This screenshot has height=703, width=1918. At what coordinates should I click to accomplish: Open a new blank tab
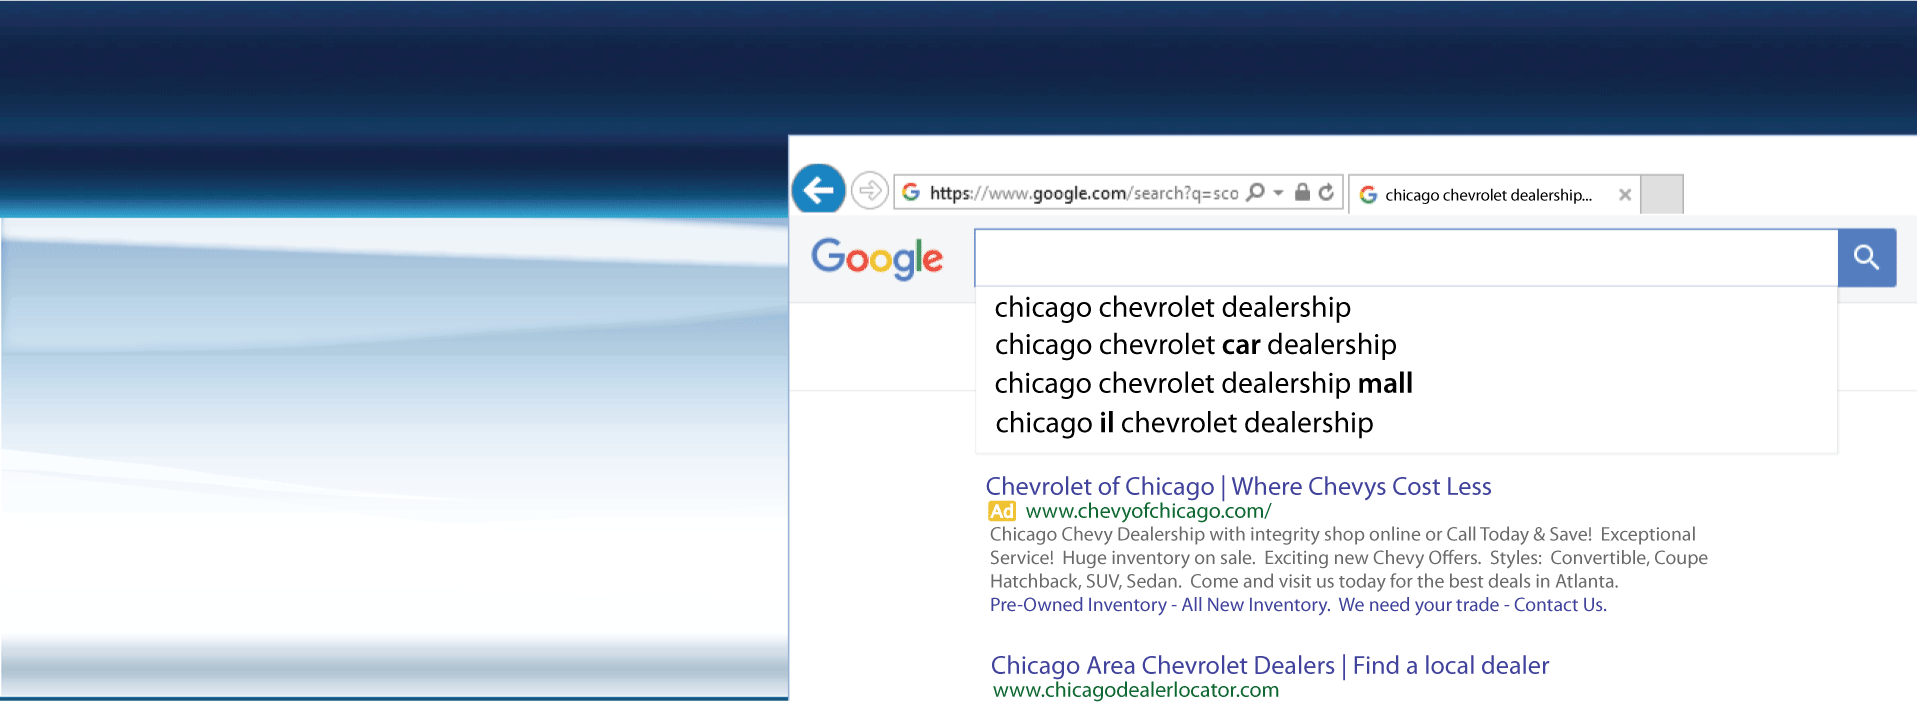point(1662,194)
